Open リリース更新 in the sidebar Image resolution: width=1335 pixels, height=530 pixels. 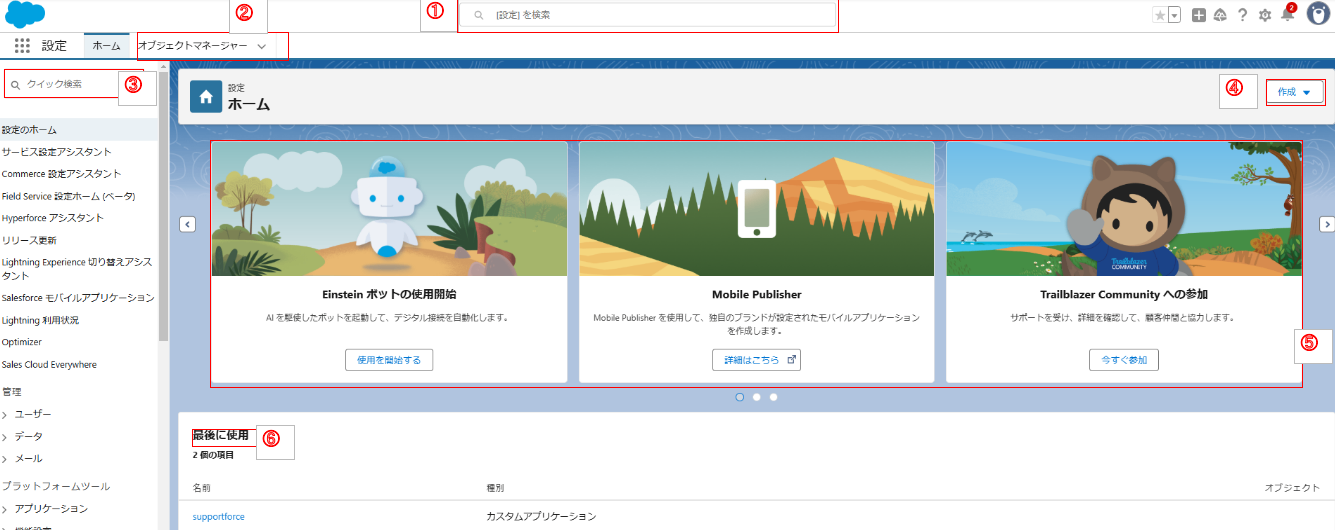click(29, 240)
